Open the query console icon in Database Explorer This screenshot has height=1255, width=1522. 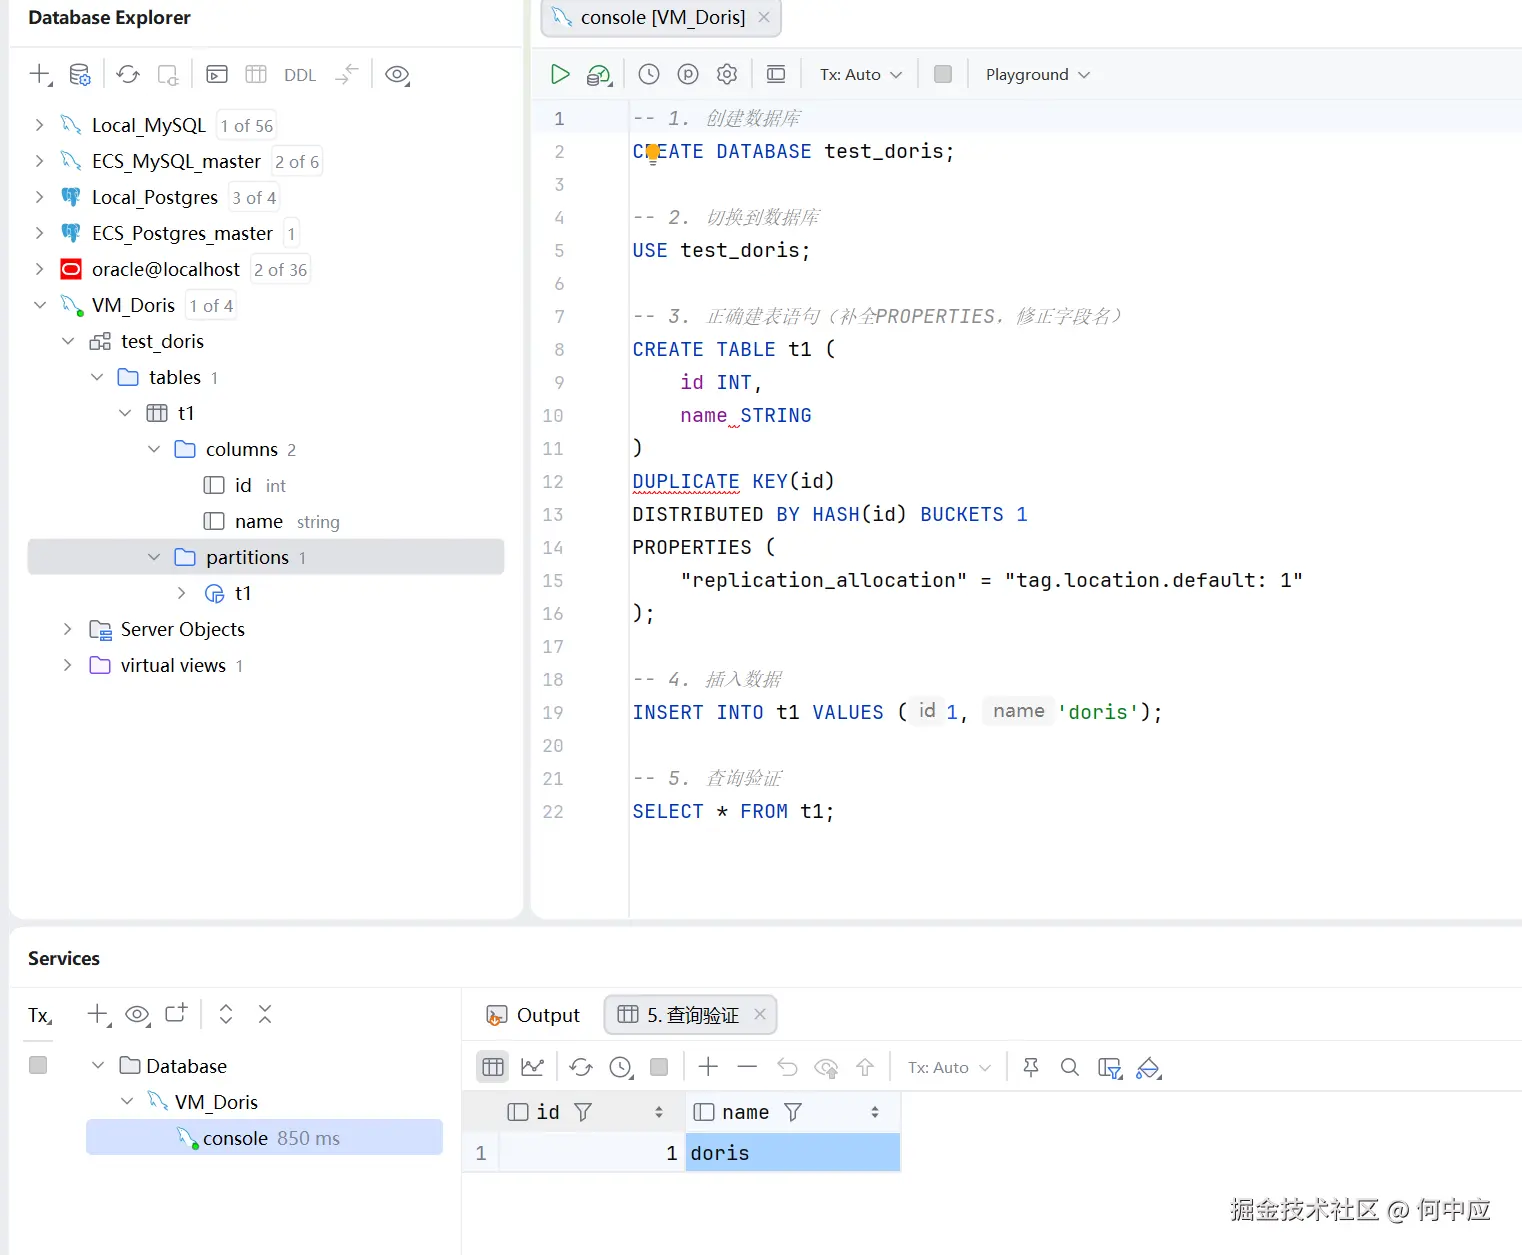pyautogui.click(x=217, y=74)
